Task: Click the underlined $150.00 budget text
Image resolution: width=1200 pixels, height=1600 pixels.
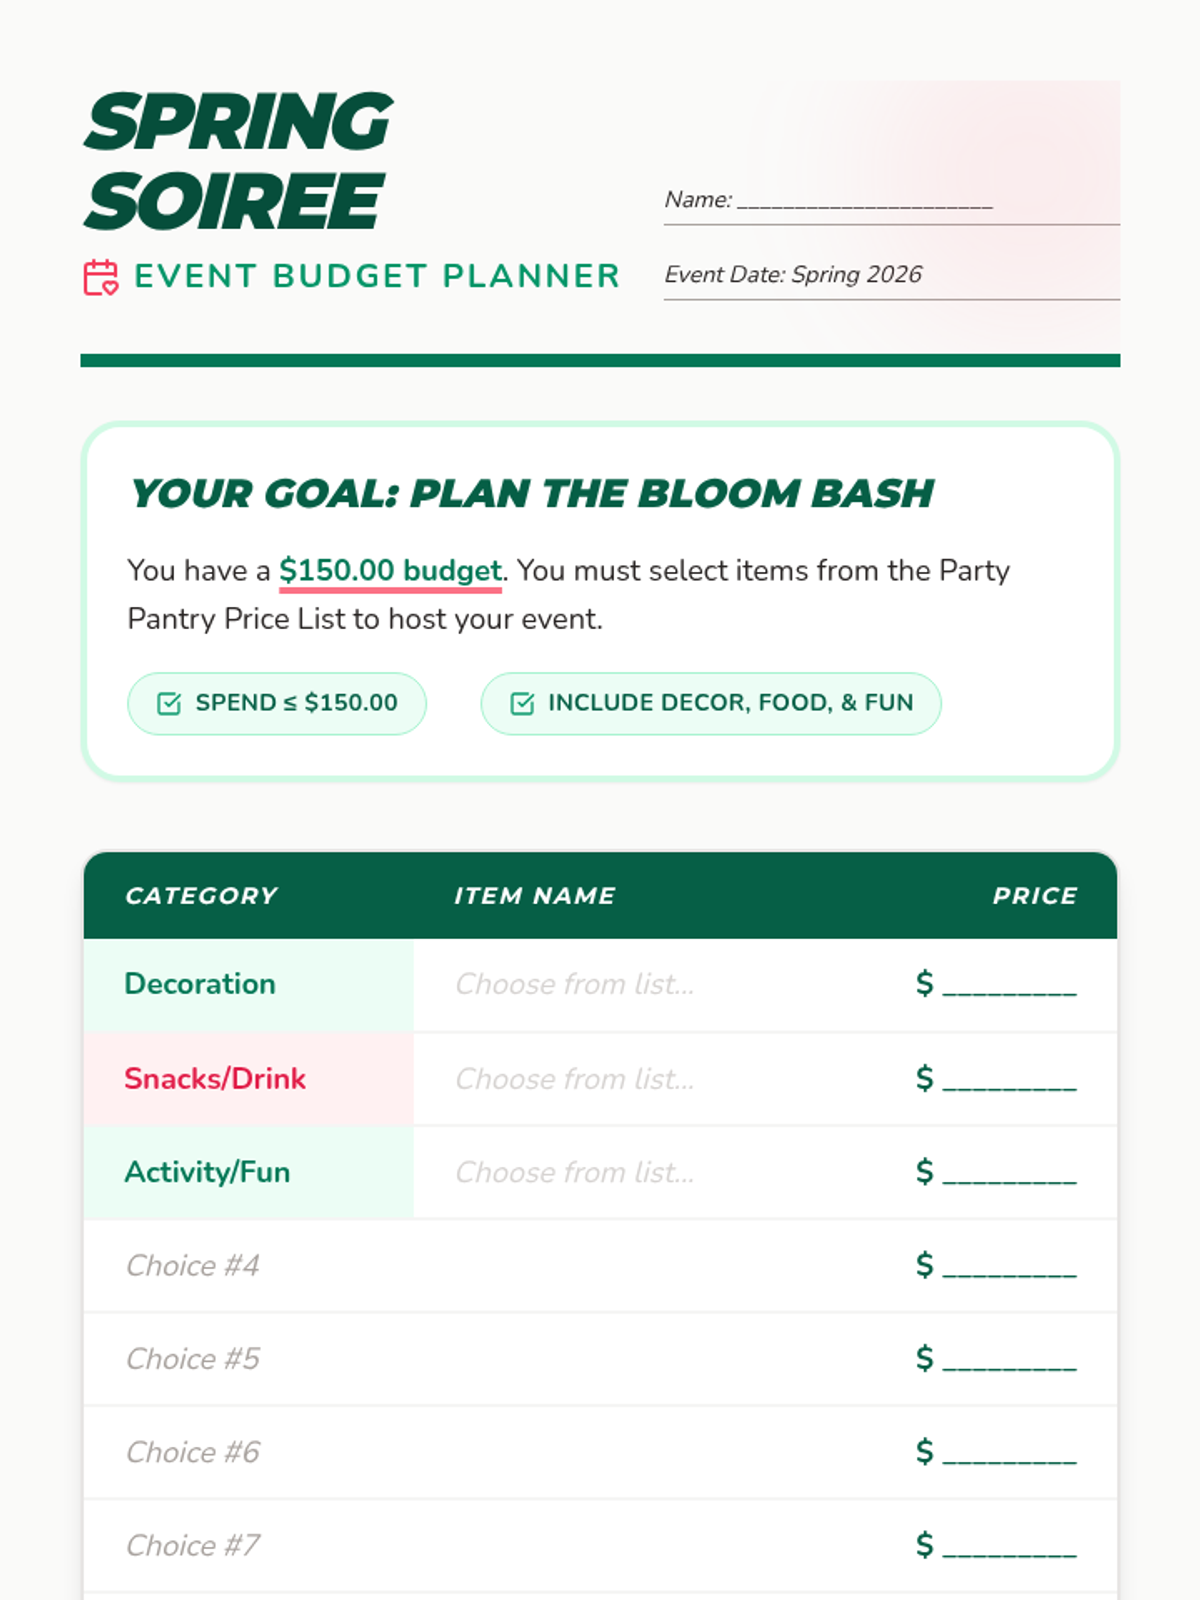Action: coord(390,571)
